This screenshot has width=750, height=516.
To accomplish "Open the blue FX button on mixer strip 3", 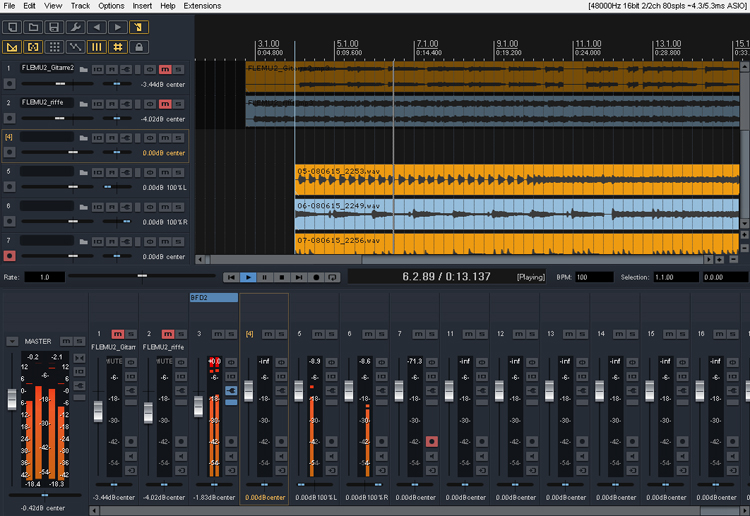I will (231, 391).
